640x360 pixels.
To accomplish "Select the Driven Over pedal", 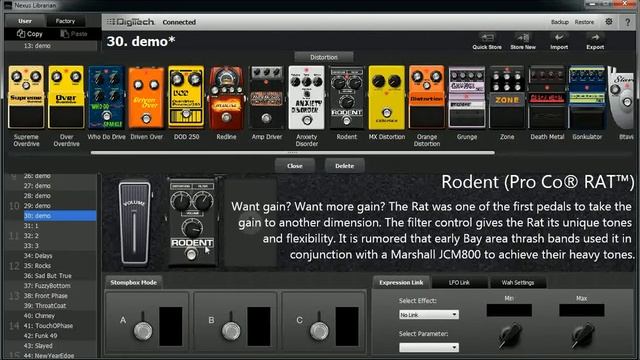I will point(146,97).
